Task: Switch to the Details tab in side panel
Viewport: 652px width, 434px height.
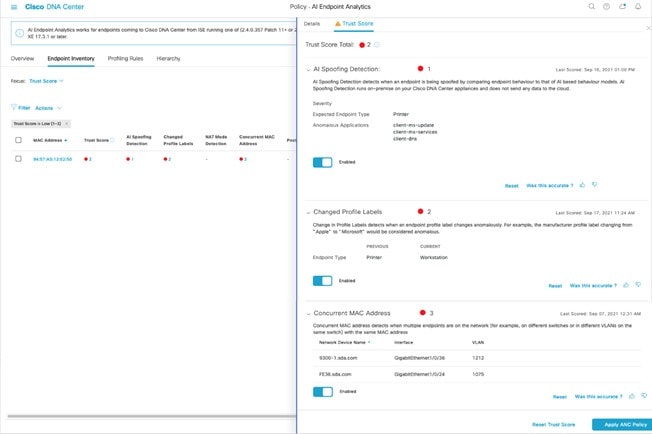Action: 312,24
